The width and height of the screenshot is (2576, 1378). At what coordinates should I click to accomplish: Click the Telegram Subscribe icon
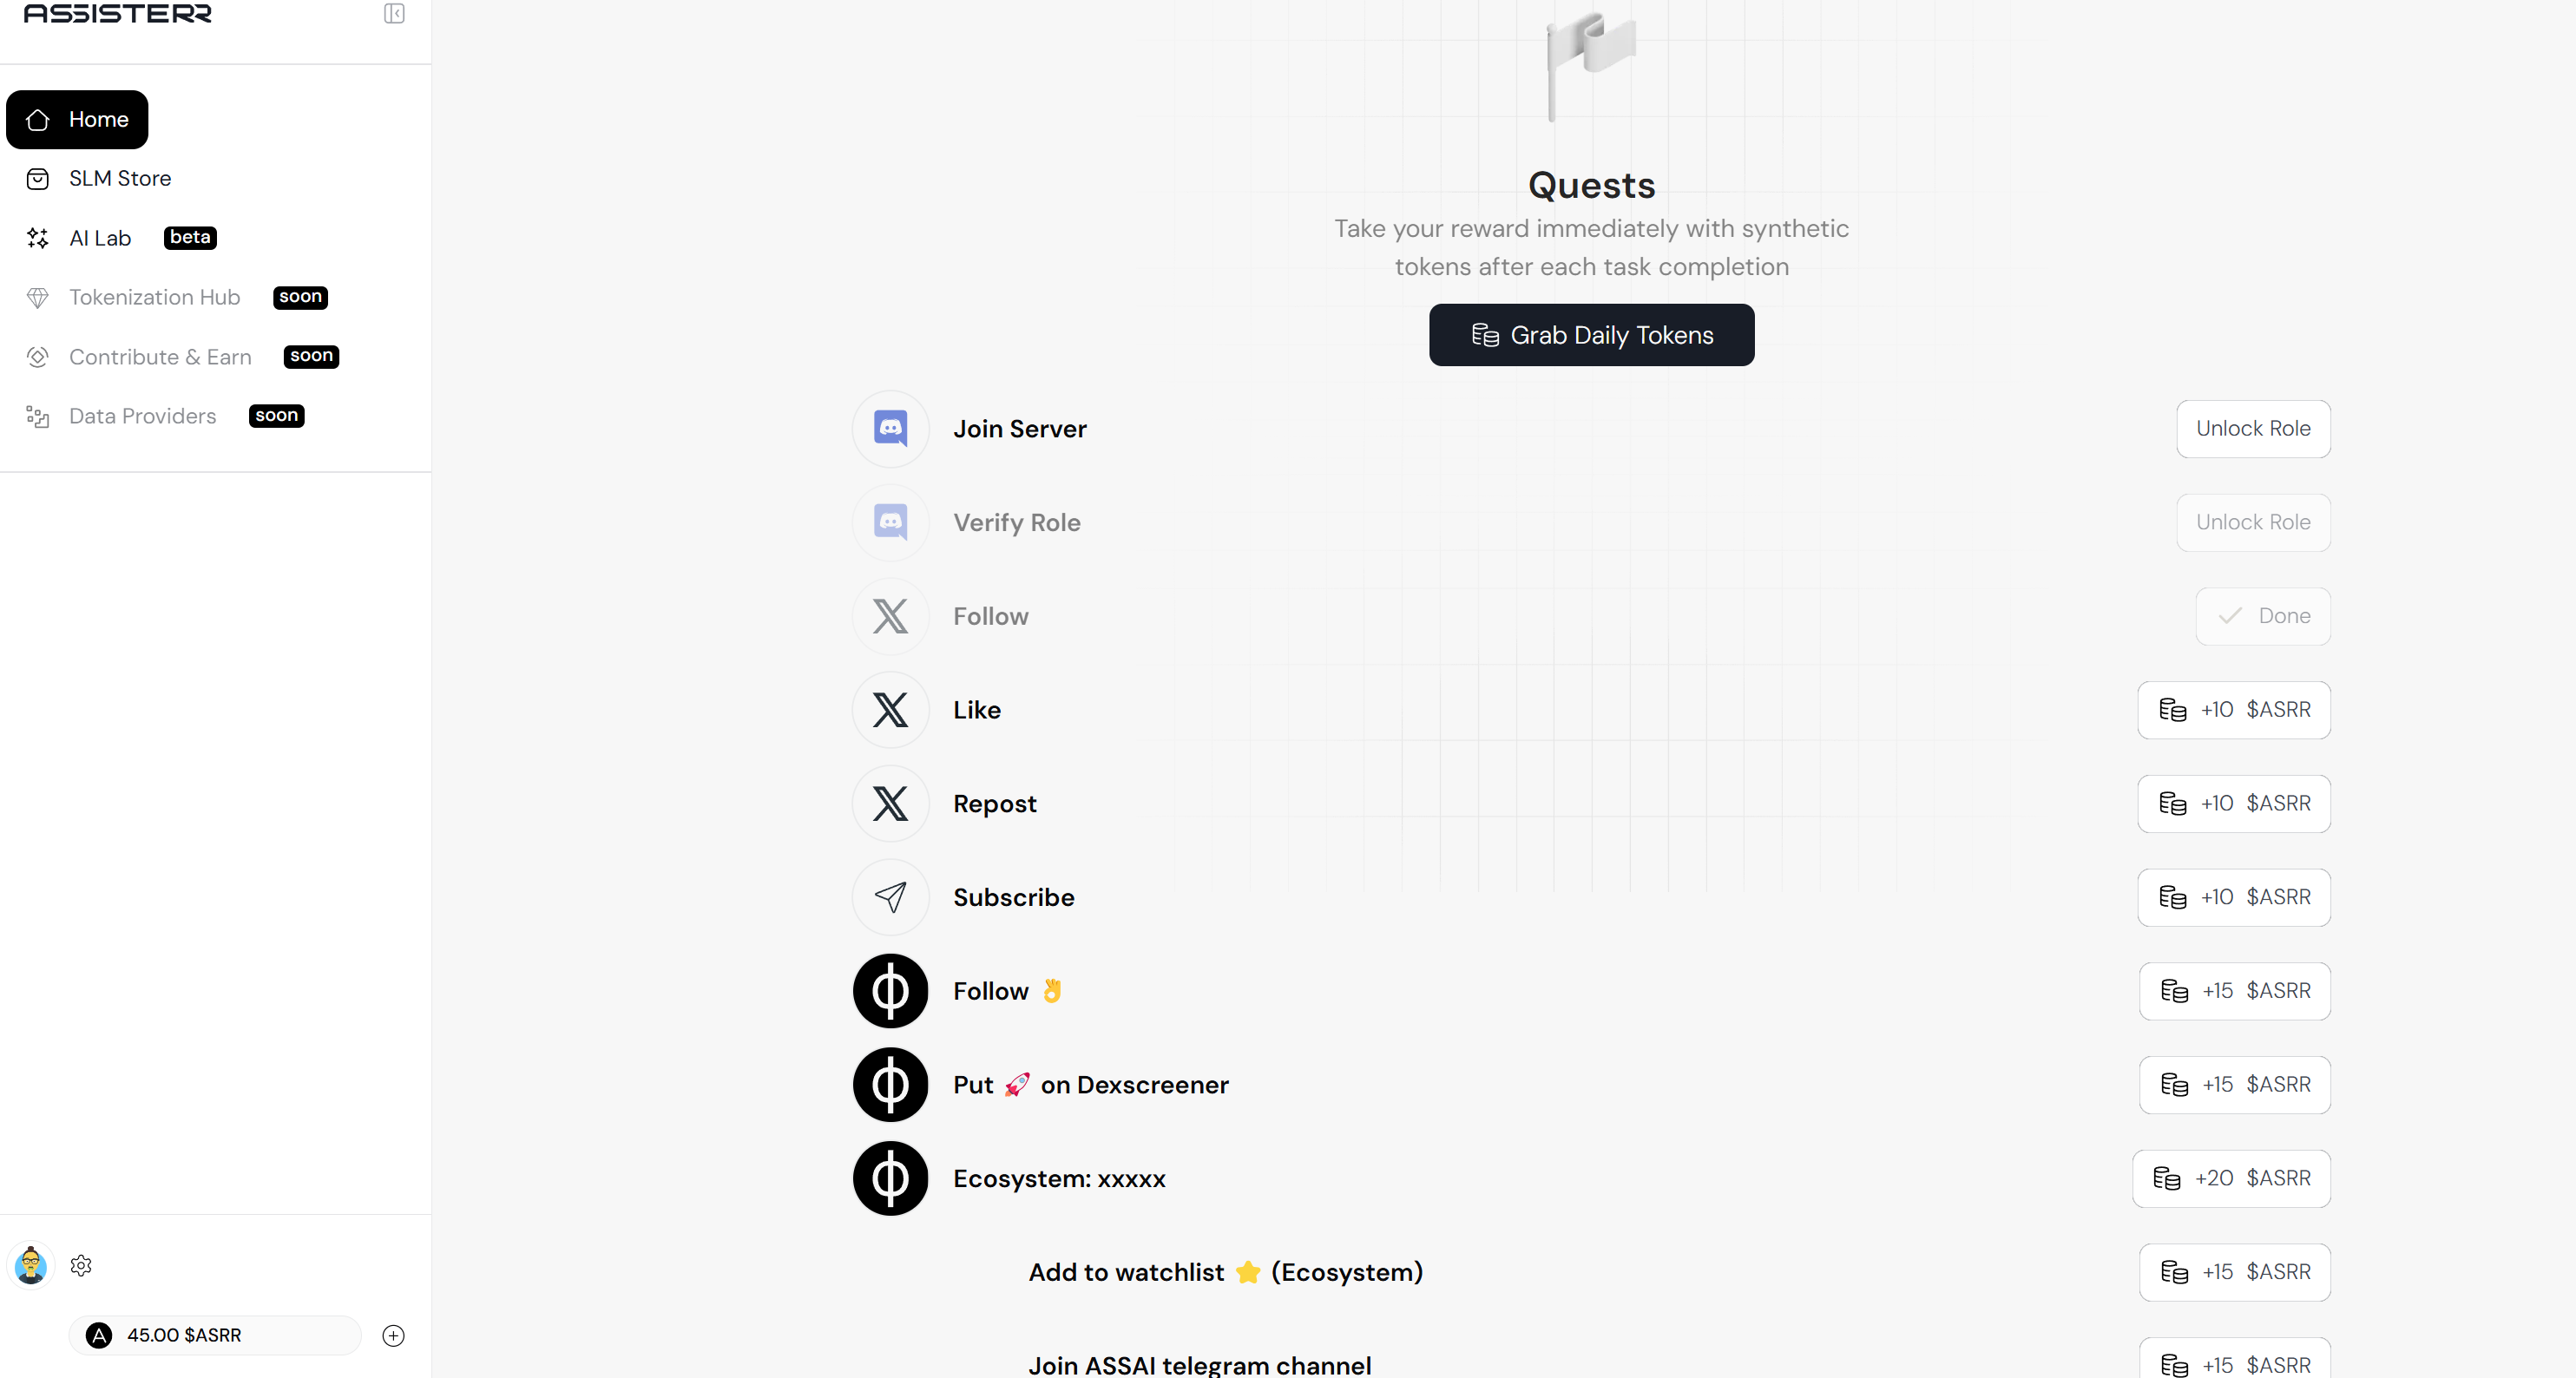[890, 896]
